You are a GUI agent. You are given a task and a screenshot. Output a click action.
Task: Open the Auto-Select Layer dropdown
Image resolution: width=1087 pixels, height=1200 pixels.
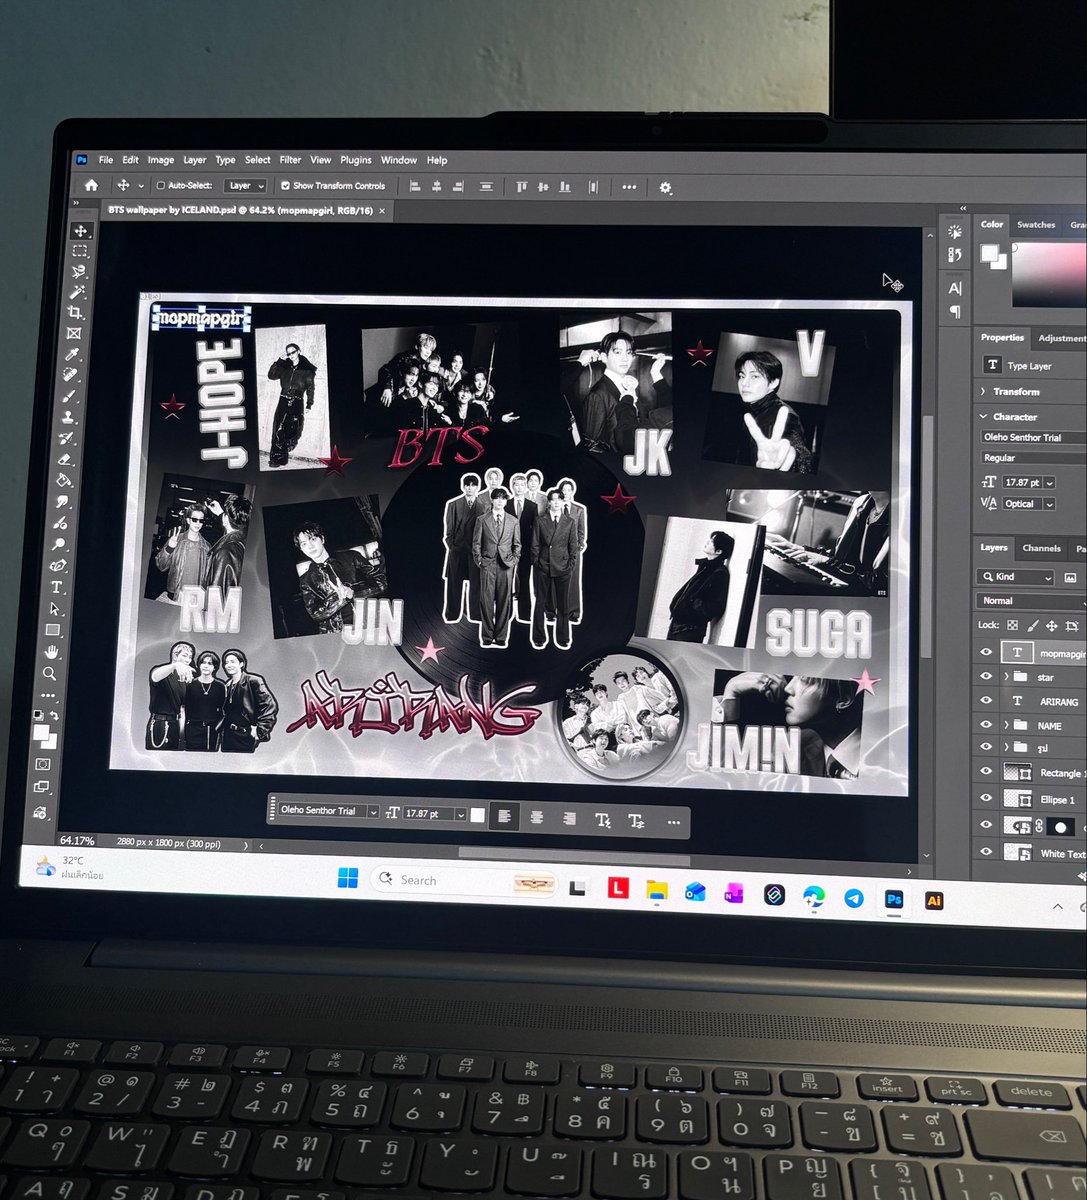[245, 186]
